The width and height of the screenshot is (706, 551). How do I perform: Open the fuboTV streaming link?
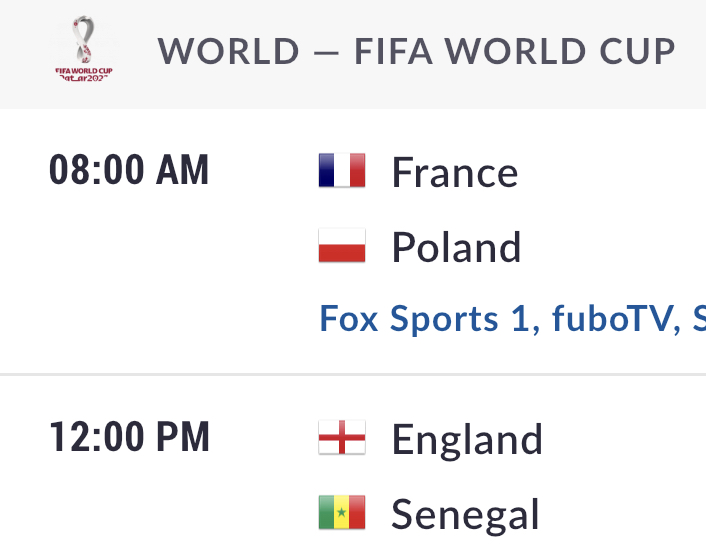(x=613, y=319)
